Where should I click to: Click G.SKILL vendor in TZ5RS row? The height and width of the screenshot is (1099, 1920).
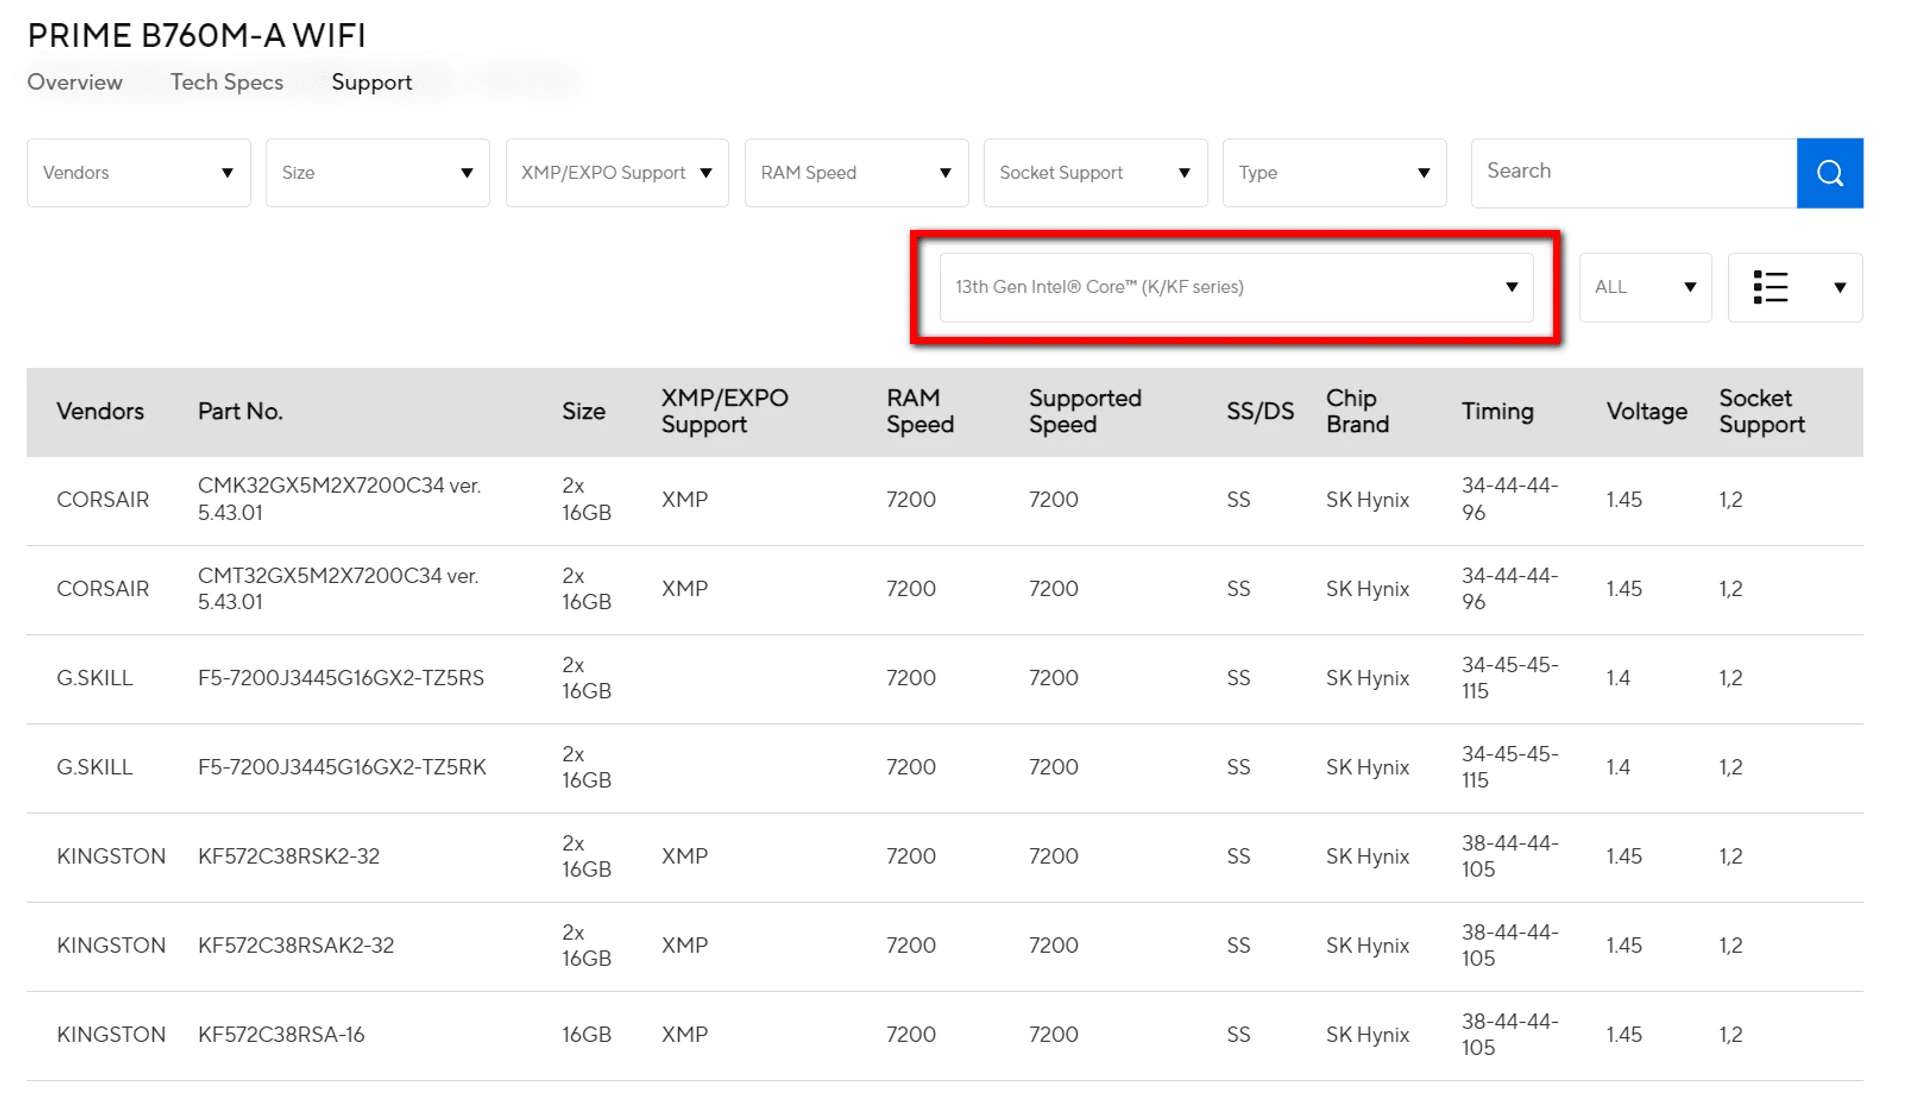[x=94, y=678]
